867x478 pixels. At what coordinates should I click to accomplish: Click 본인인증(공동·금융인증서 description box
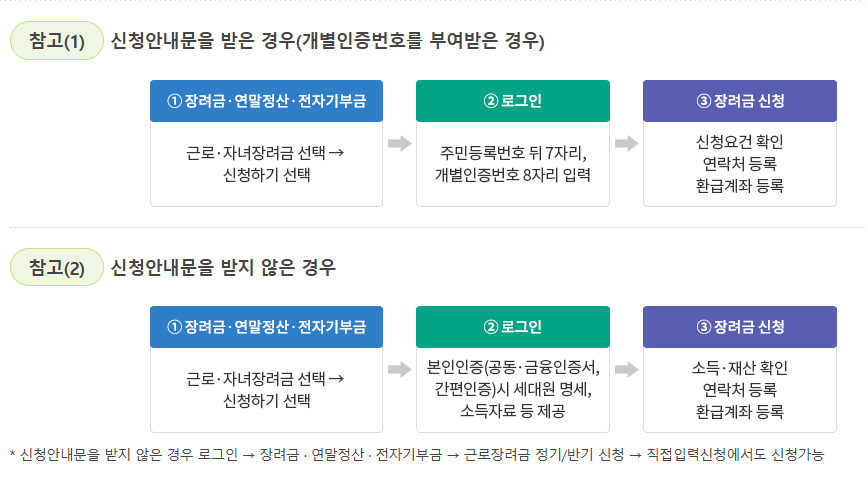pyautogui.click(x=513, y=390)
